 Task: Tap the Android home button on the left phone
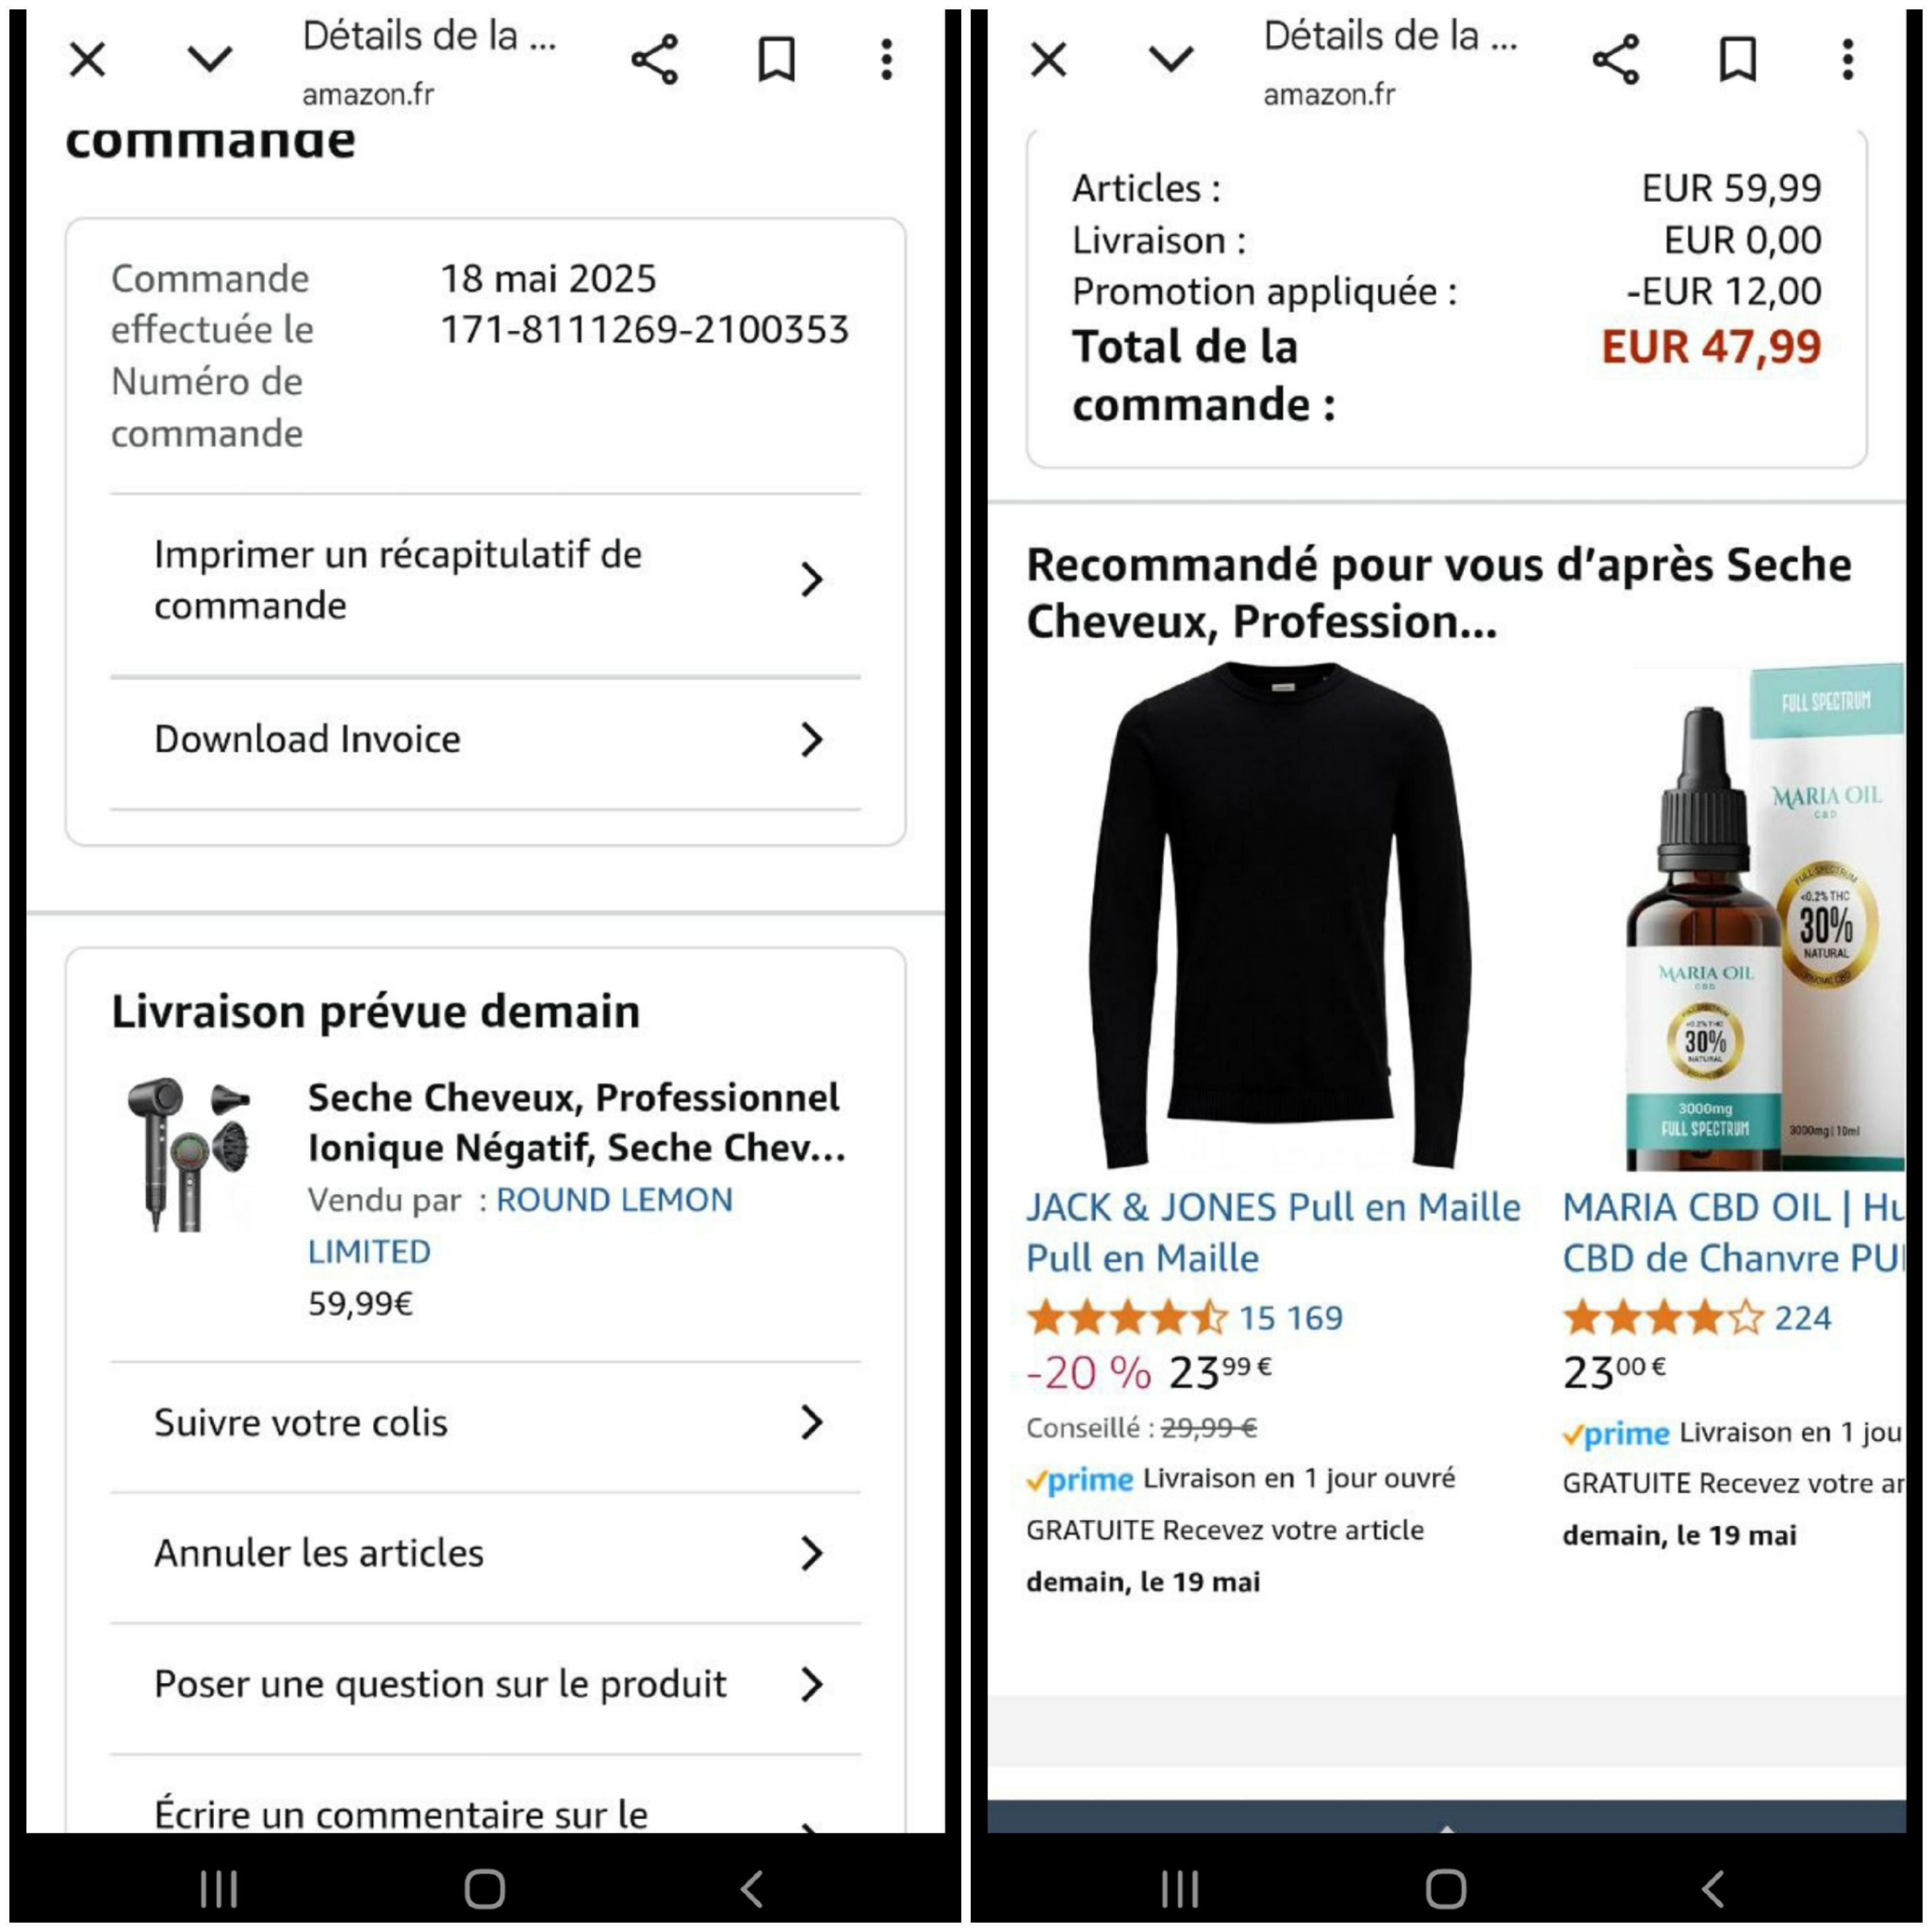pos(485,1889)
